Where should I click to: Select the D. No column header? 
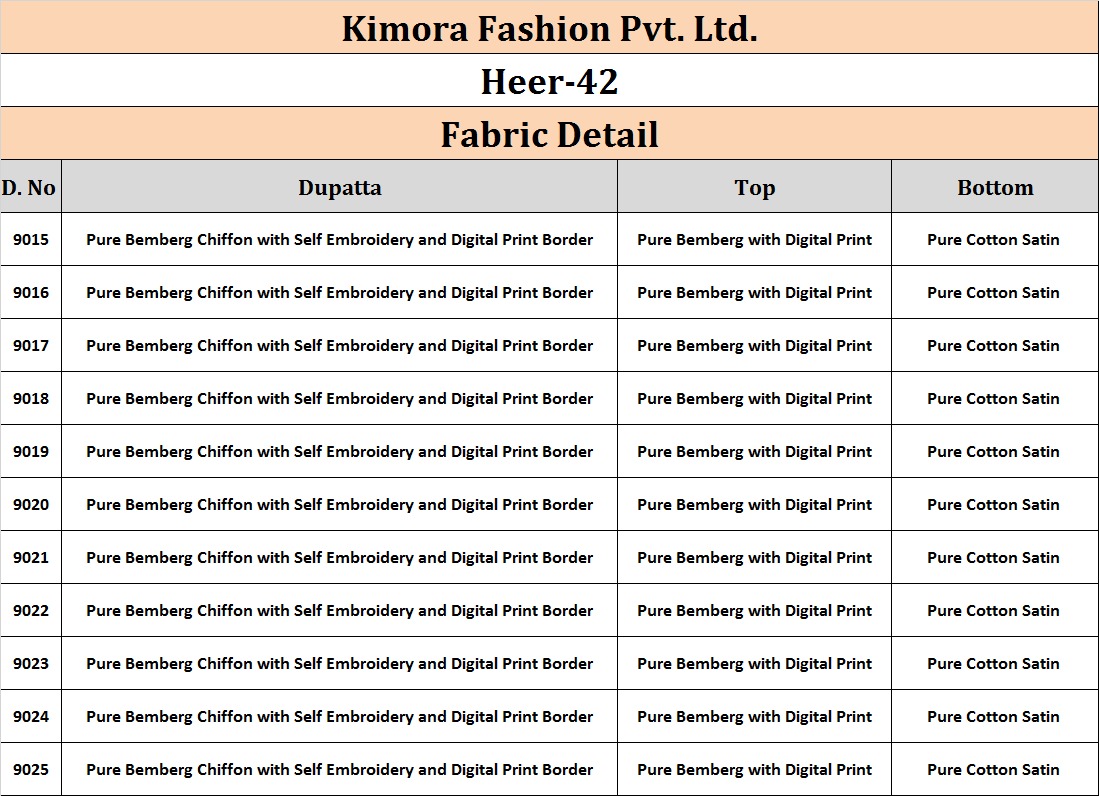(29, 187)
